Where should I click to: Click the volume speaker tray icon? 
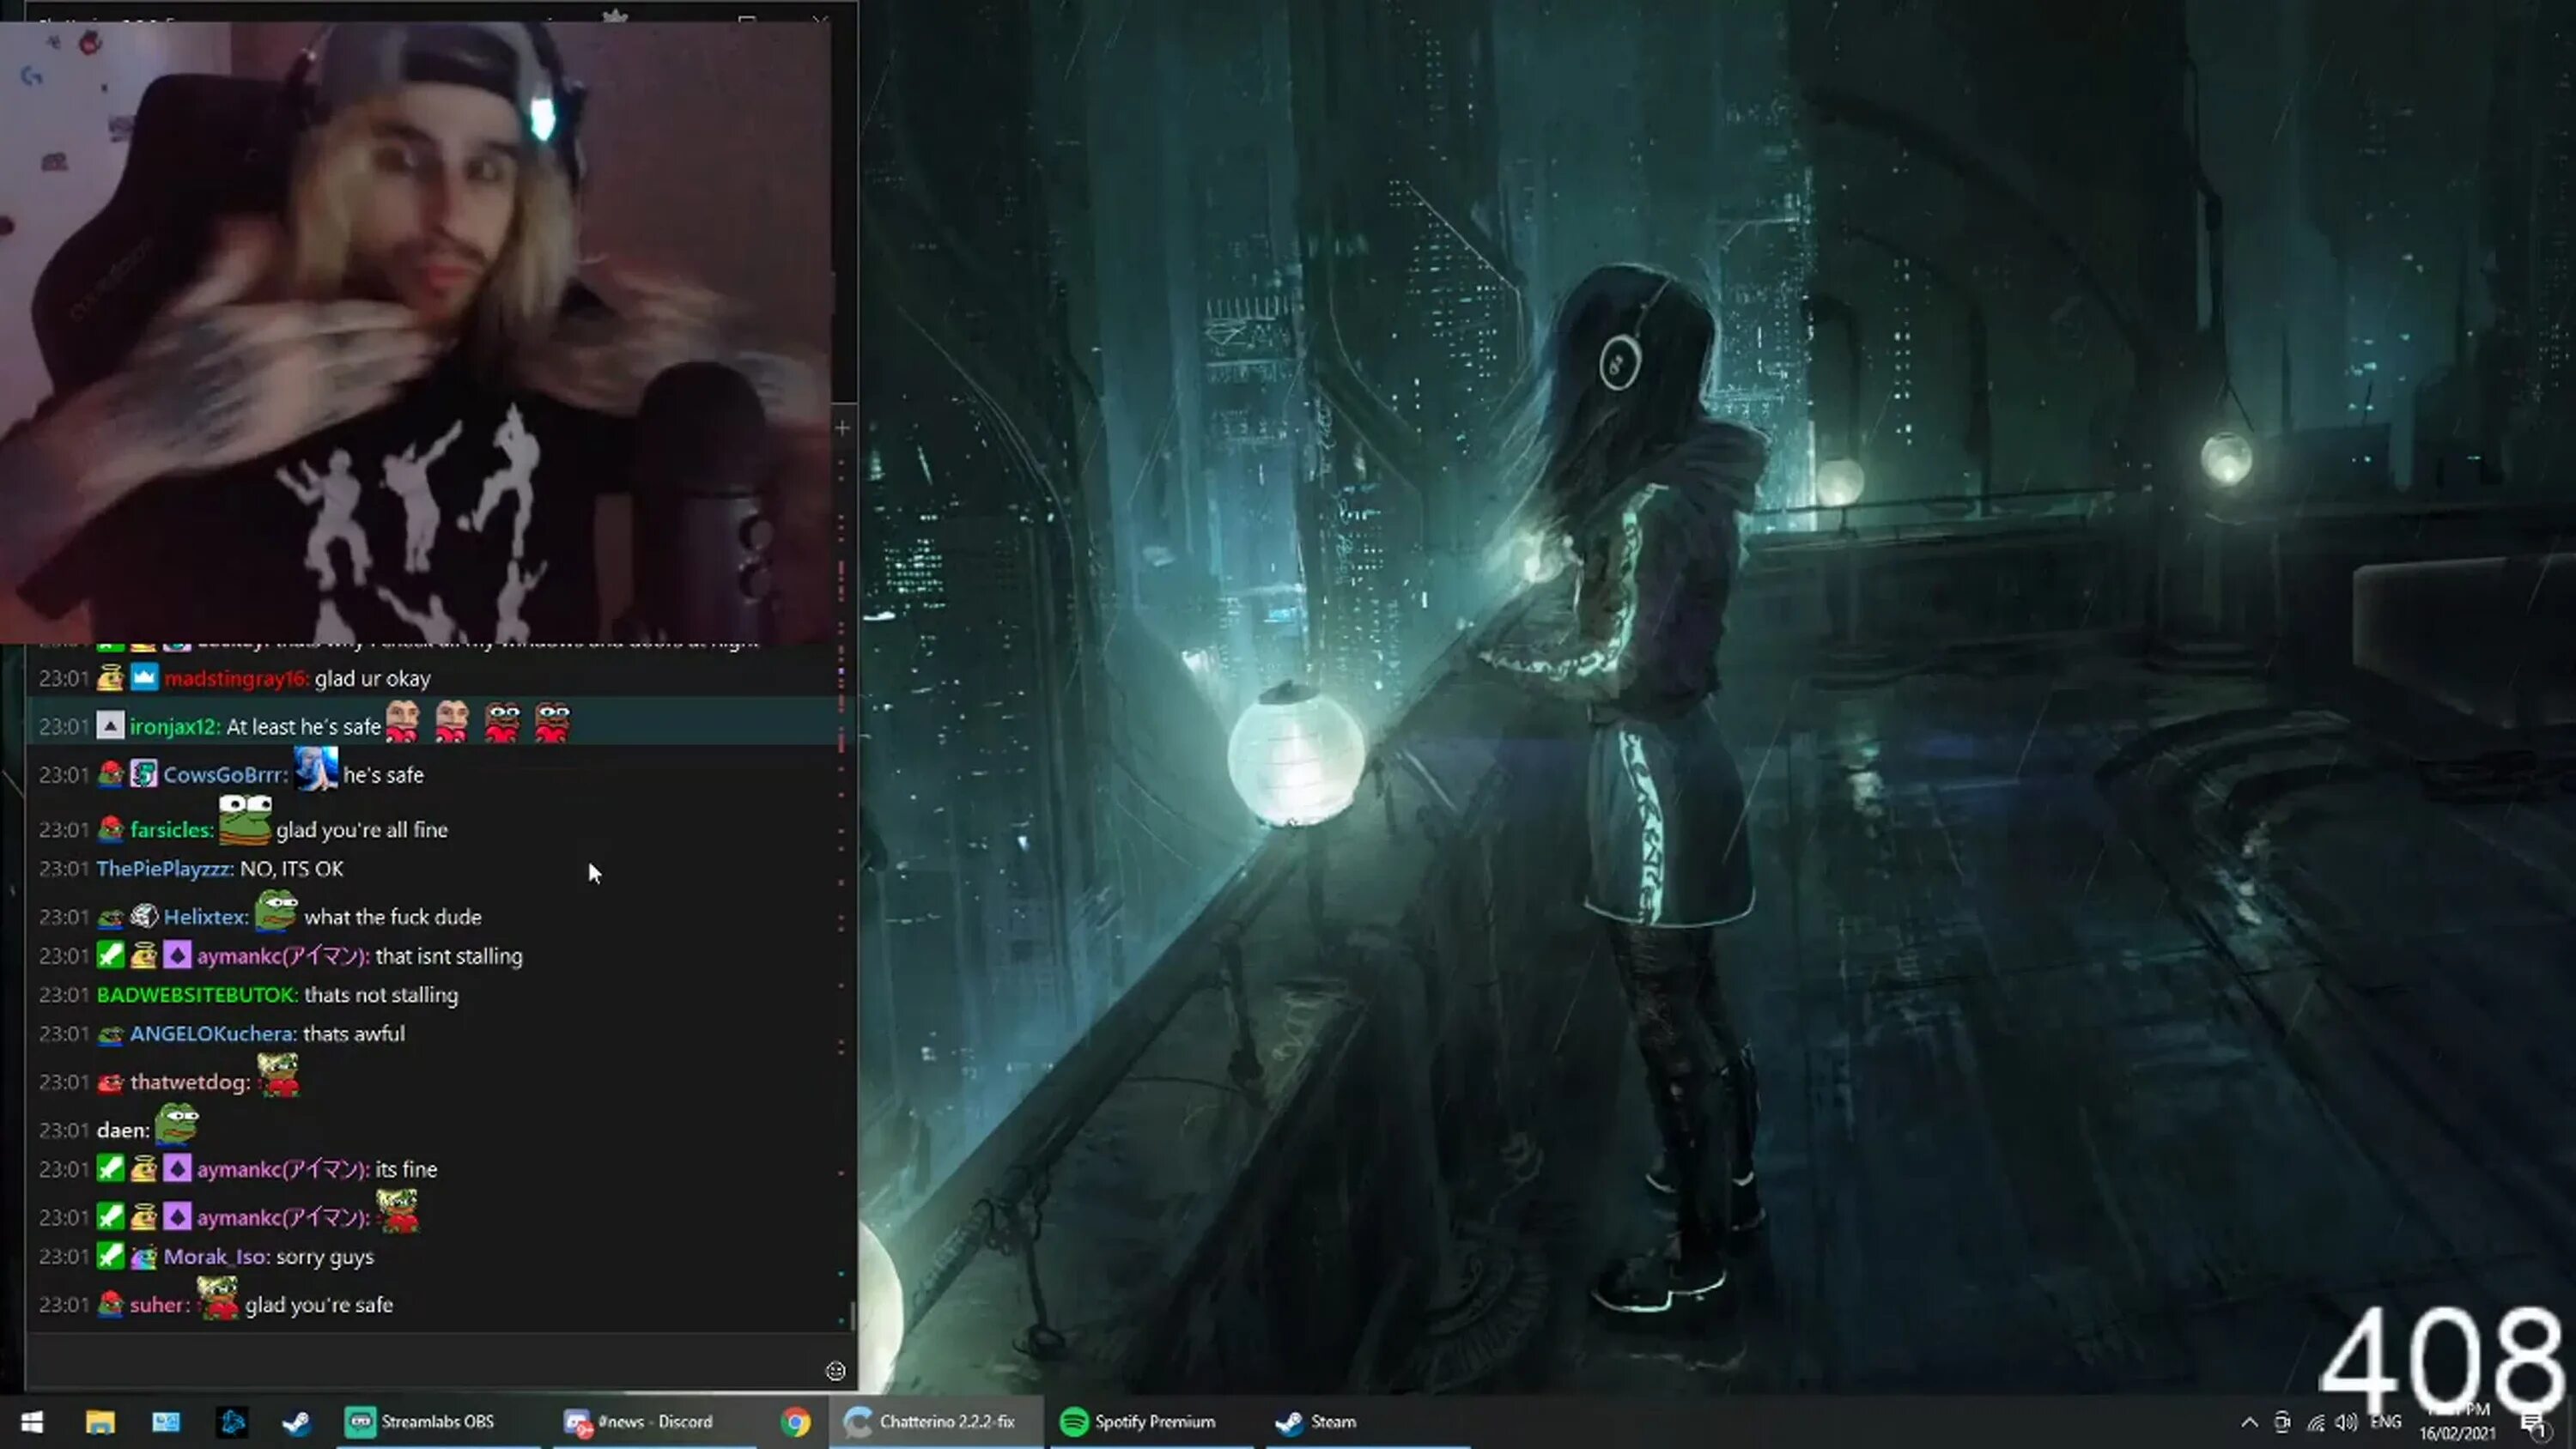(2346, 1422)
